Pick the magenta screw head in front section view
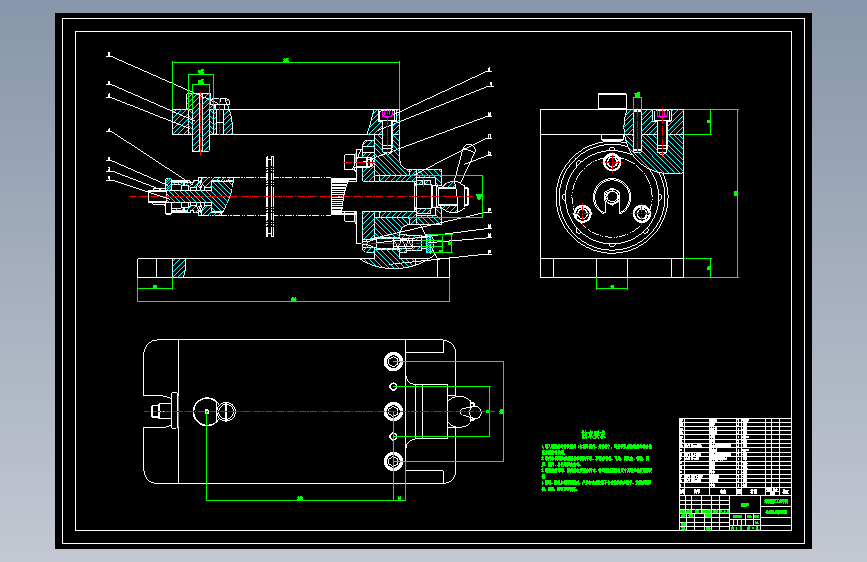The height and width of the screenshot is (562, 867). (387, 115)
